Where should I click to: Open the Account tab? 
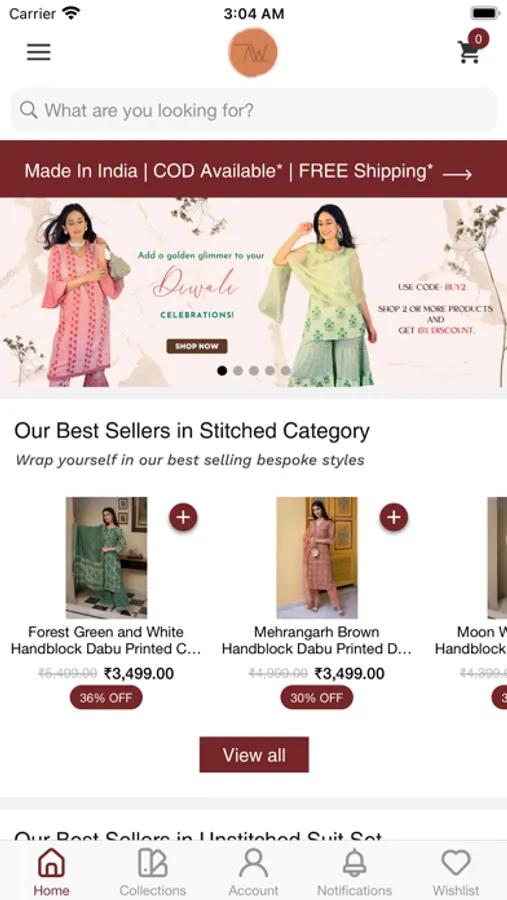coord(253,872)
